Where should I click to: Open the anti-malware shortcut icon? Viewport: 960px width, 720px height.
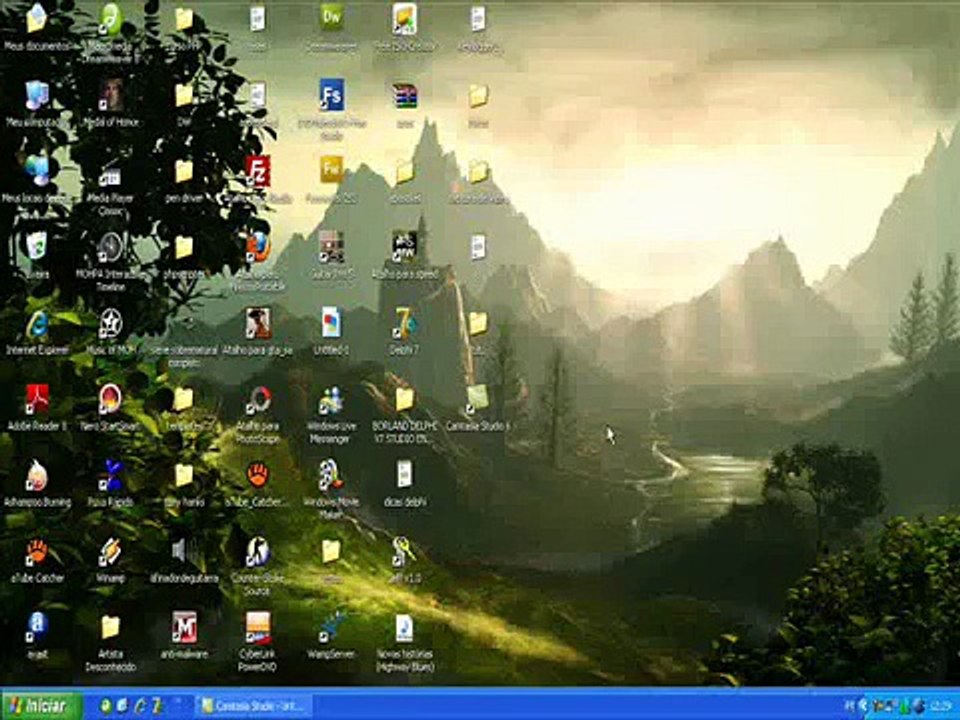[184, 627]
